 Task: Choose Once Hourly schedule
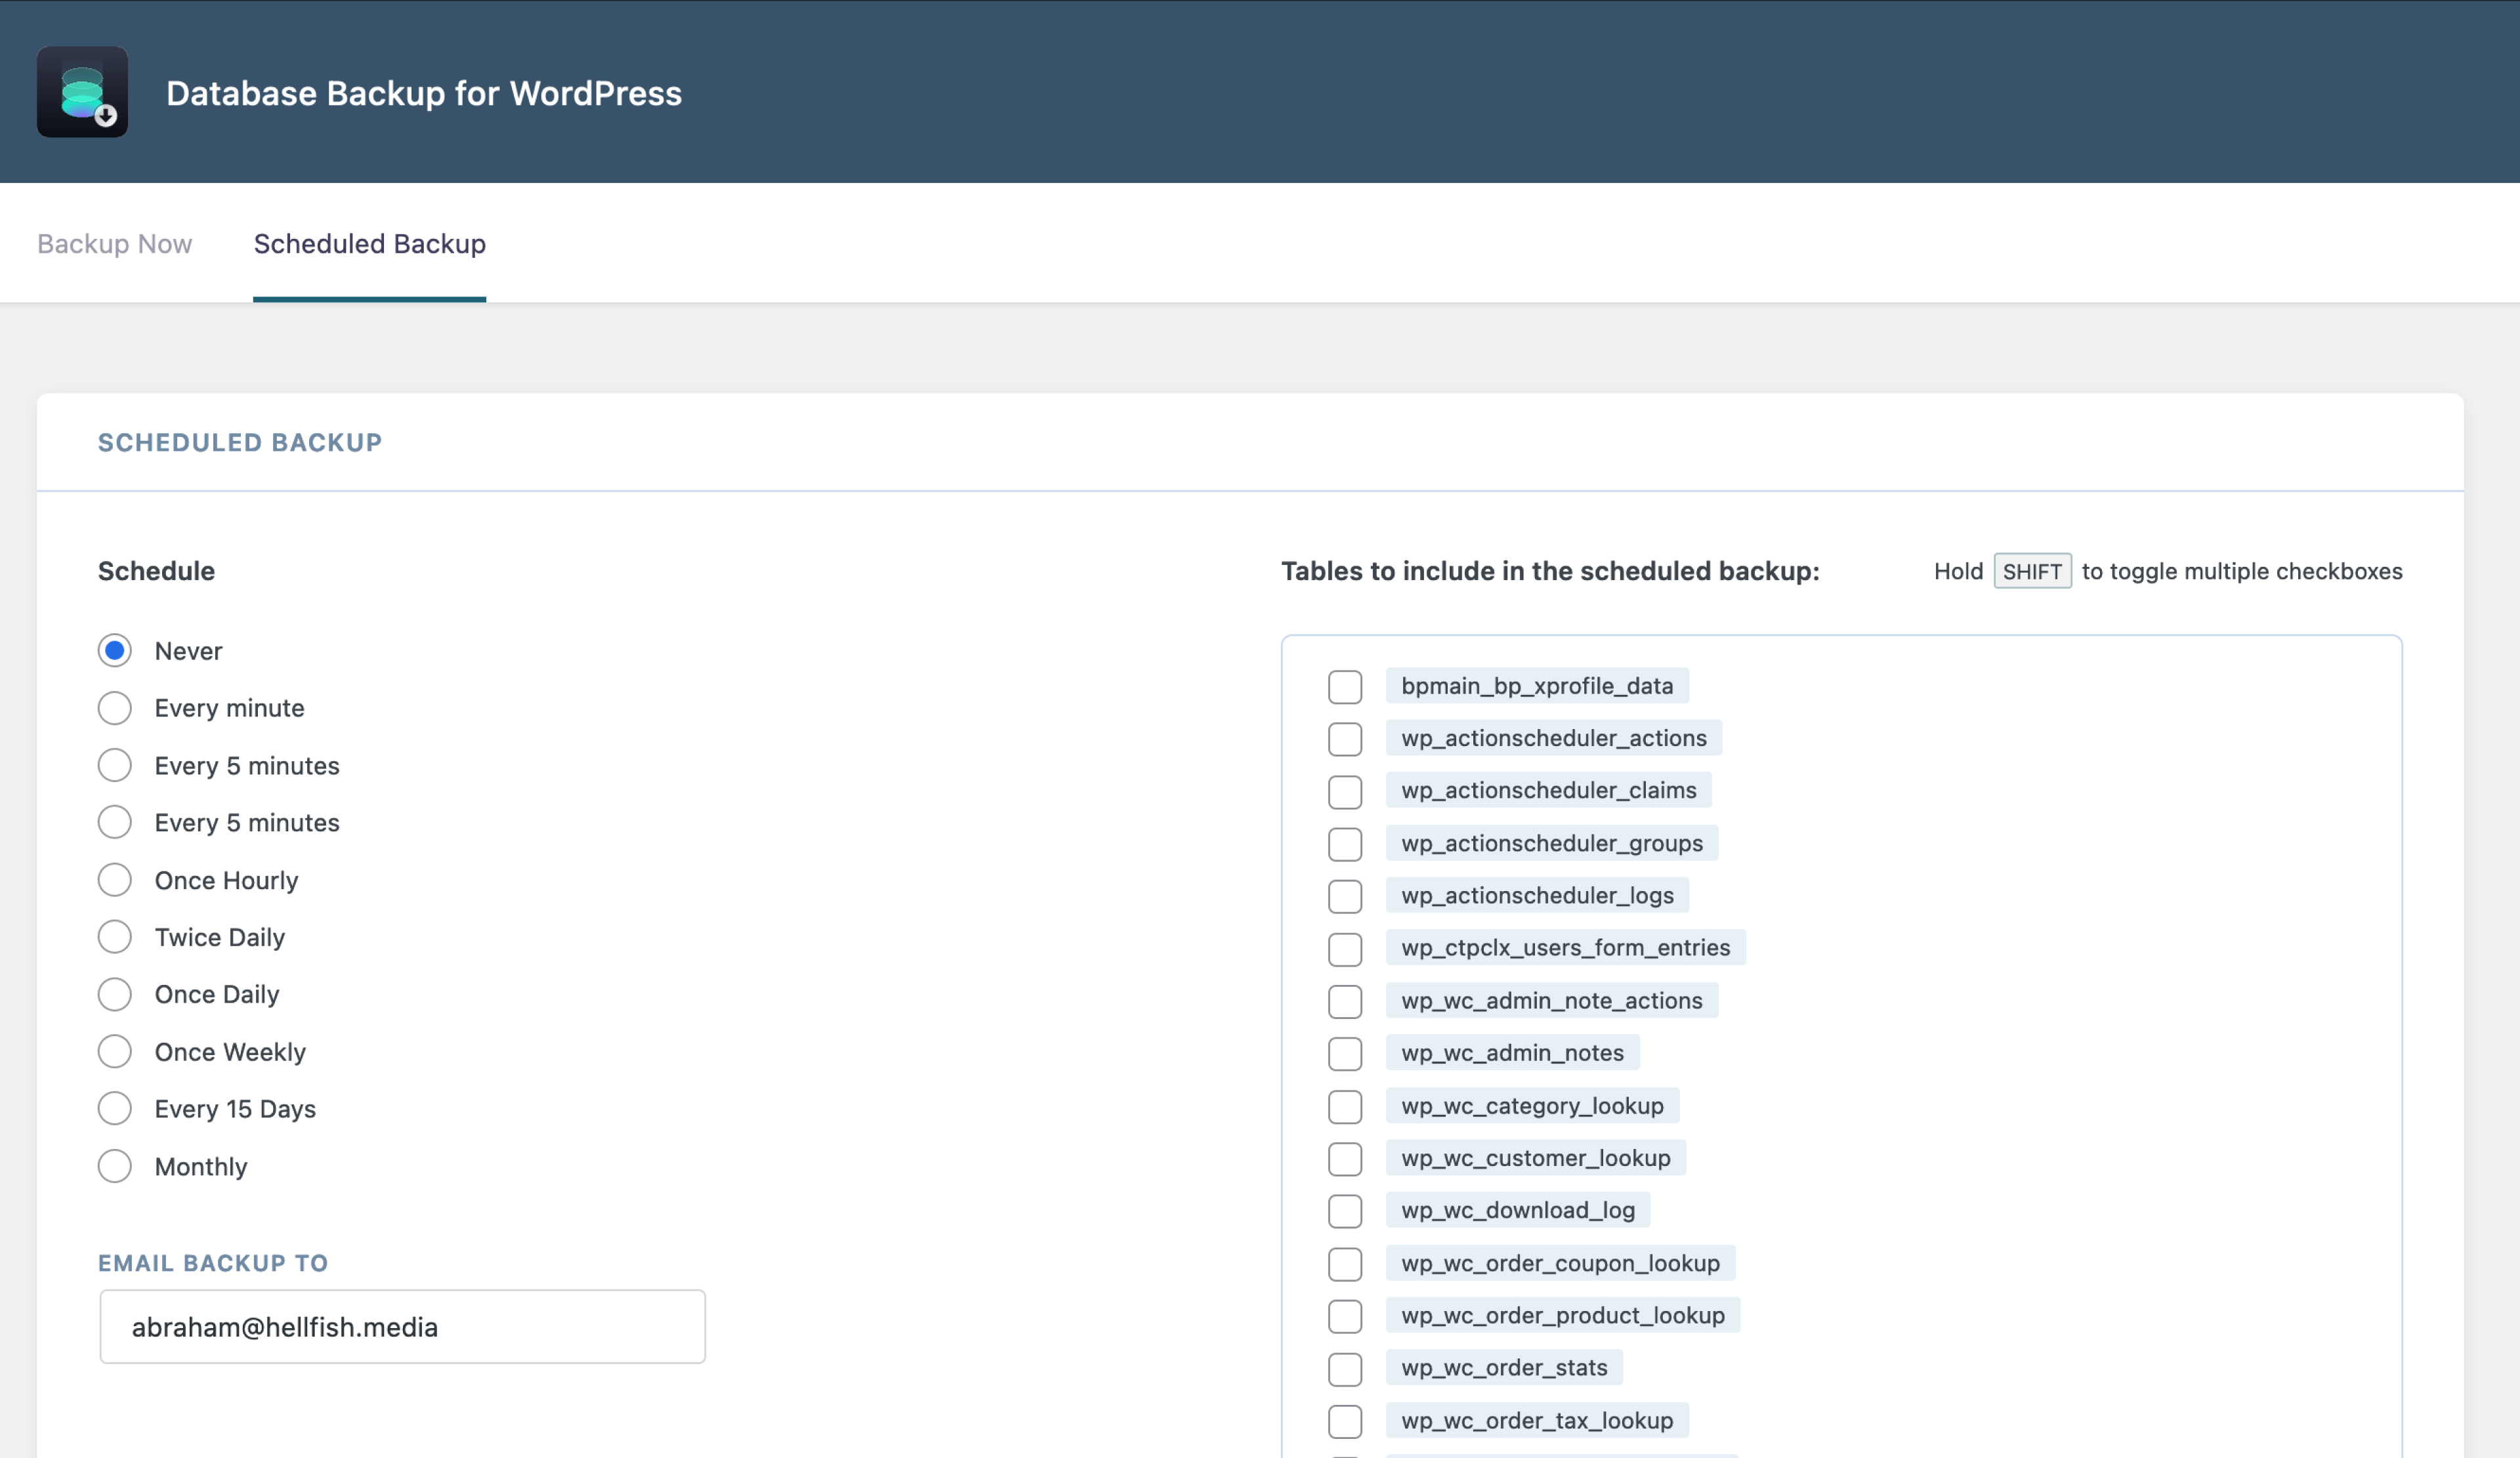[x=114, y=880]
